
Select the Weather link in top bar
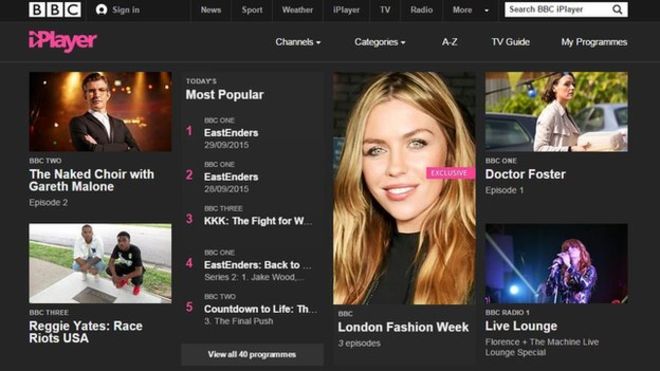pyautogui.click(x=297, y=10)
